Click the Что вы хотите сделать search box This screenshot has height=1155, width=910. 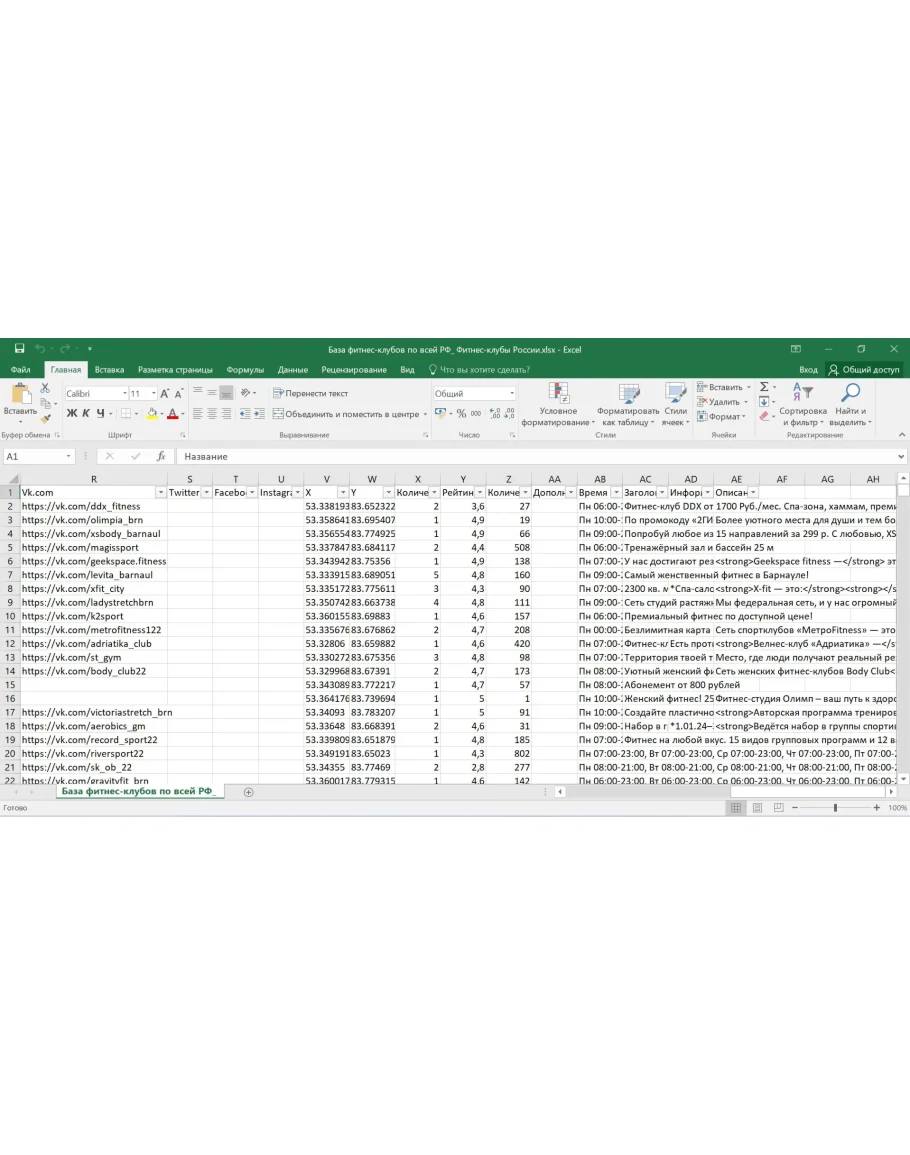479,370
